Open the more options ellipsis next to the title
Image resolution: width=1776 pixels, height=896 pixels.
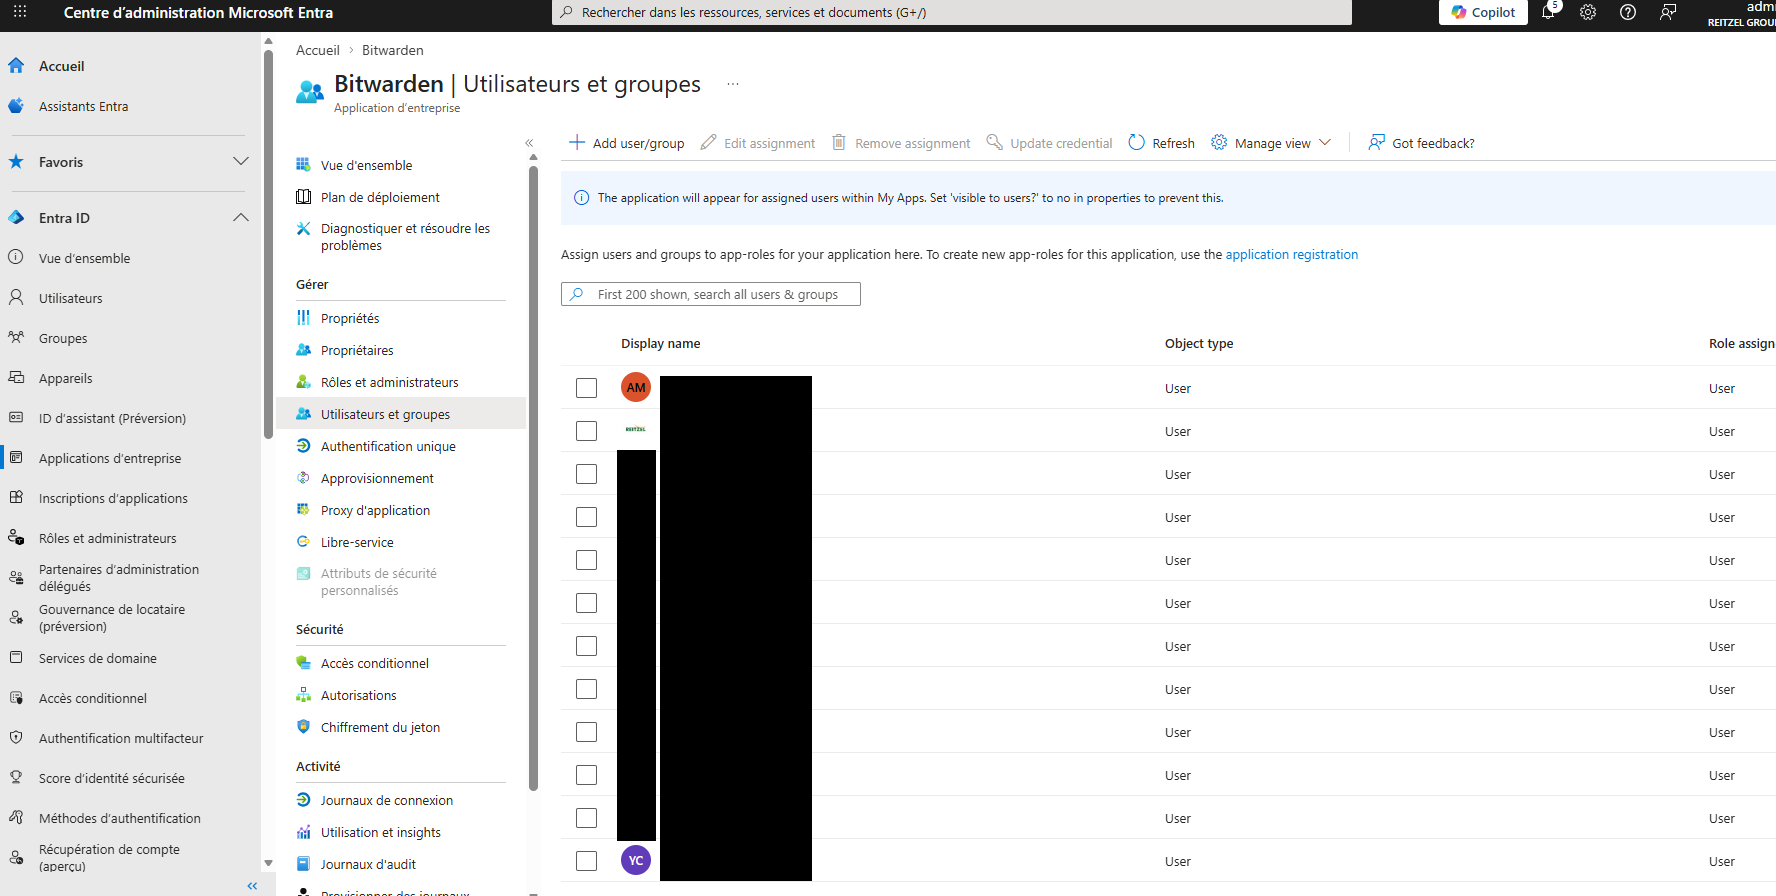pos(733,84)
